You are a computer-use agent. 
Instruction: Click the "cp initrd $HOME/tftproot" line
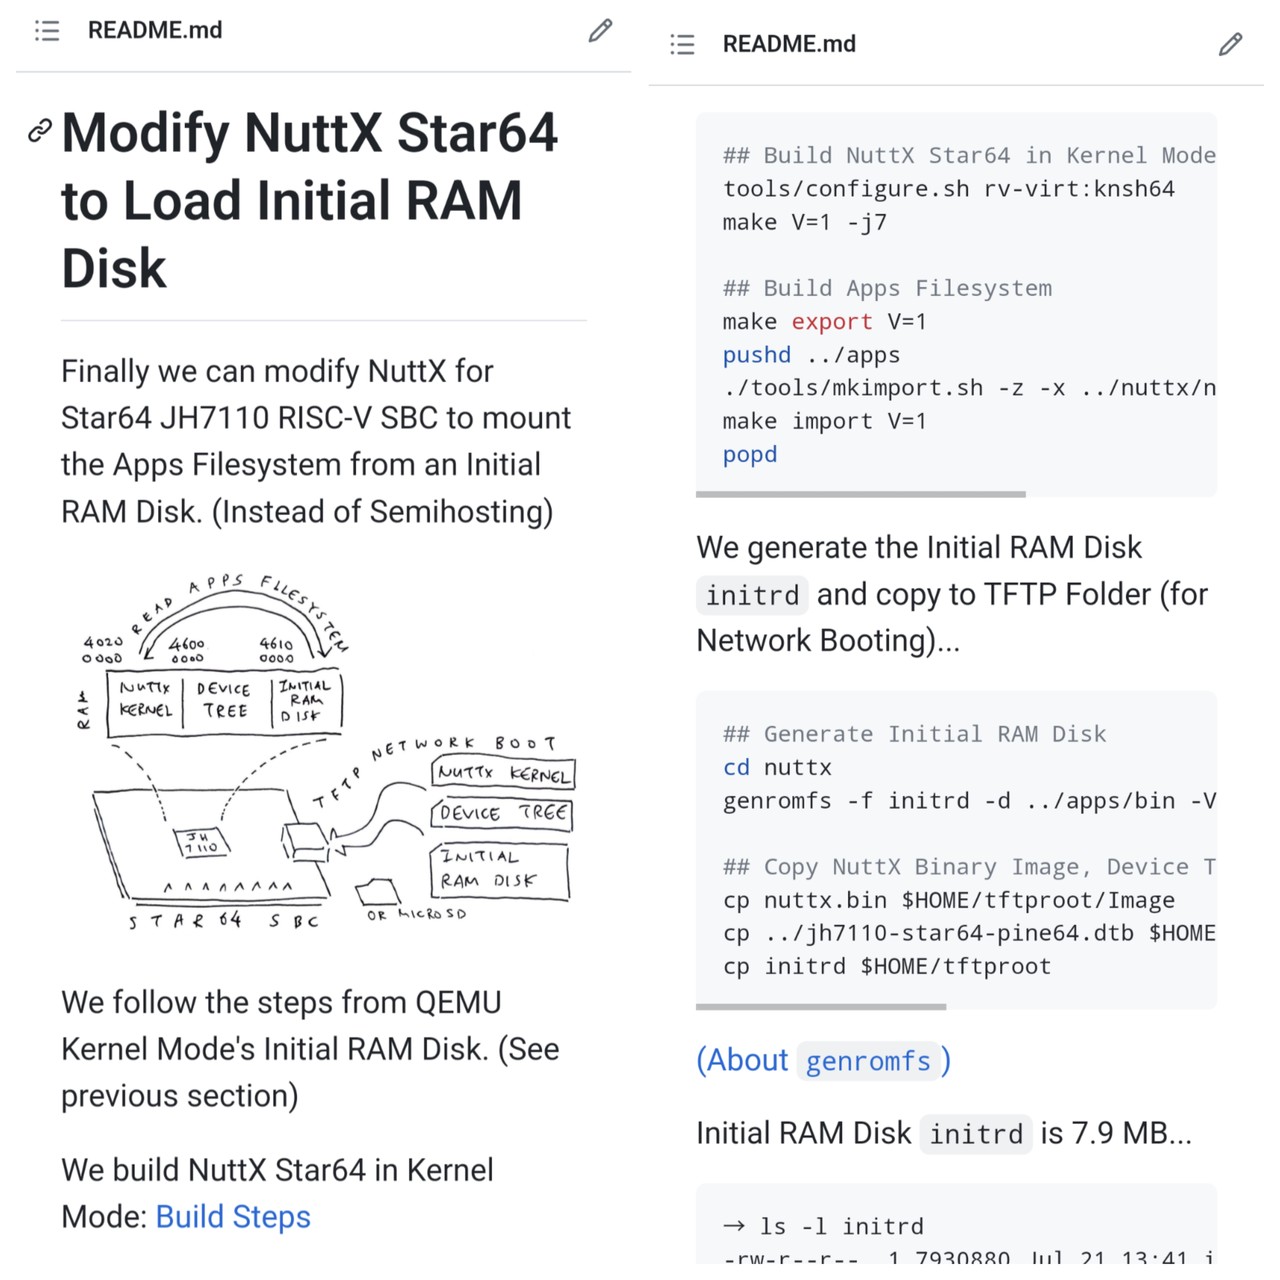coord(886,967)
